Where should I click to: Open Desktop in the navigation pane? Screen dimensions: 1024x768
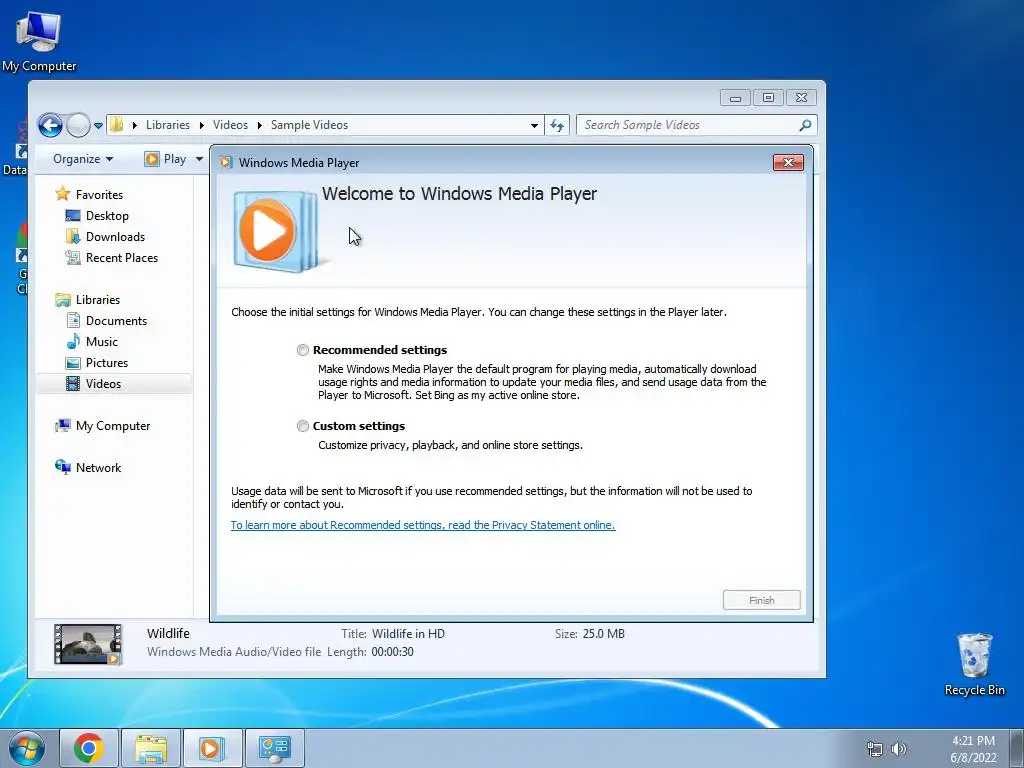(107, 216)
